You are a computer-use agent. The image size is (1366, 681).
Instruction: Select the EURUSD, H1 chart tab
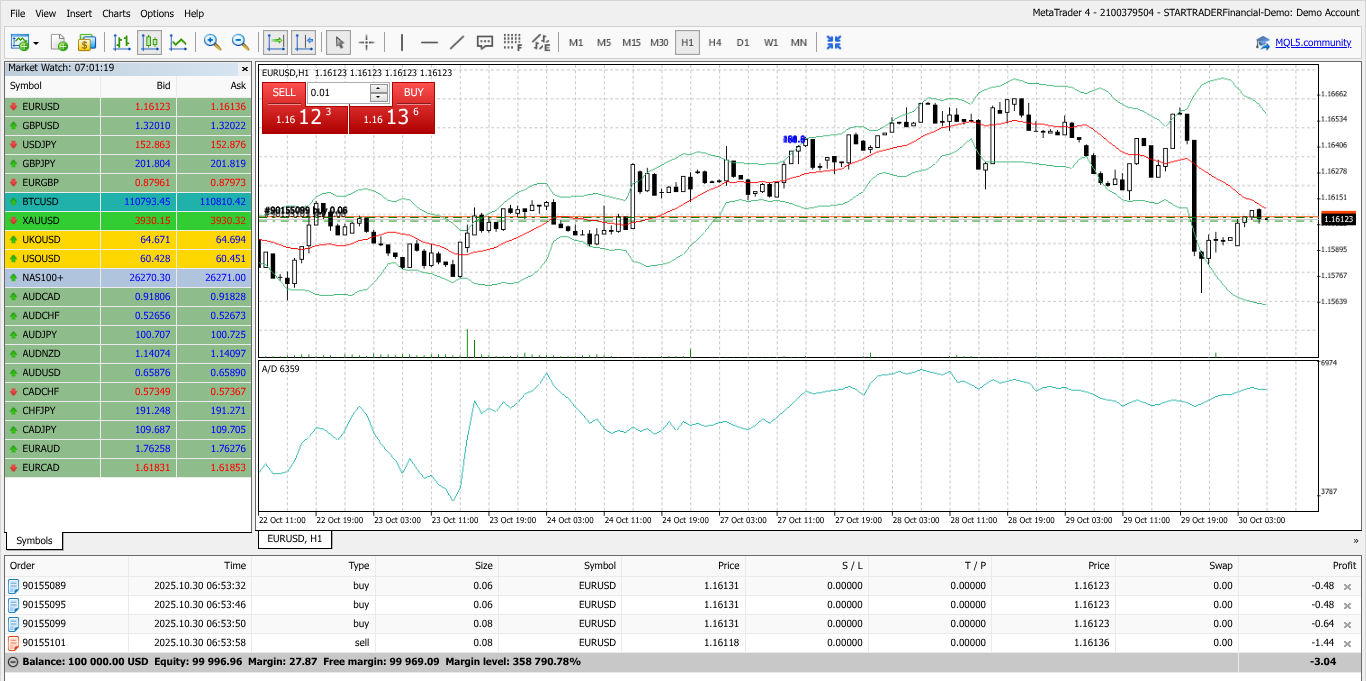click(x=295, y=540)
